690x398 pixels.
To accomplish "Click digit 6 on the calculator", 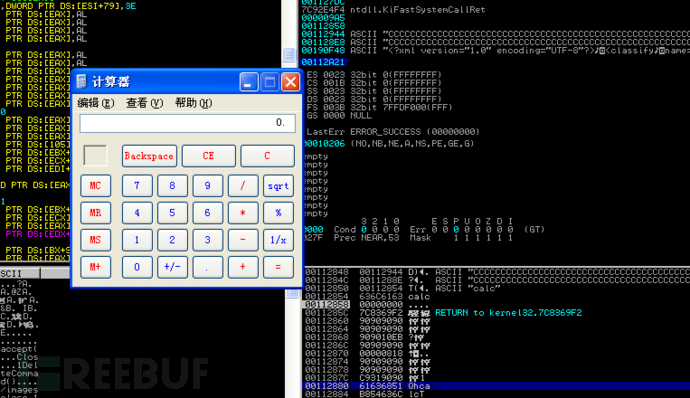I will point(208,213).
